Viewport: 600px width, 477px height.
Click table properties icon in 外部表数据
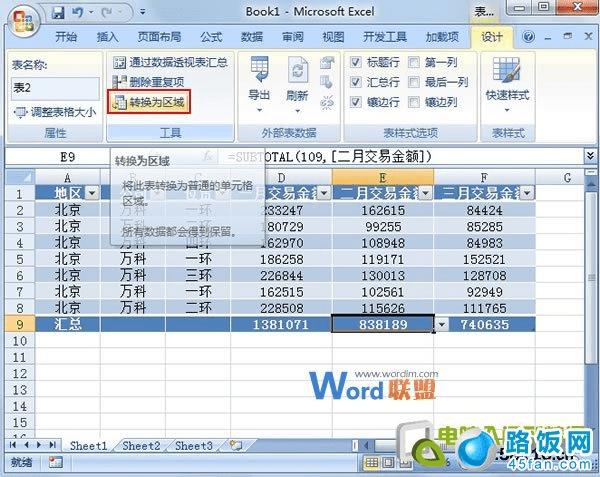327,63
